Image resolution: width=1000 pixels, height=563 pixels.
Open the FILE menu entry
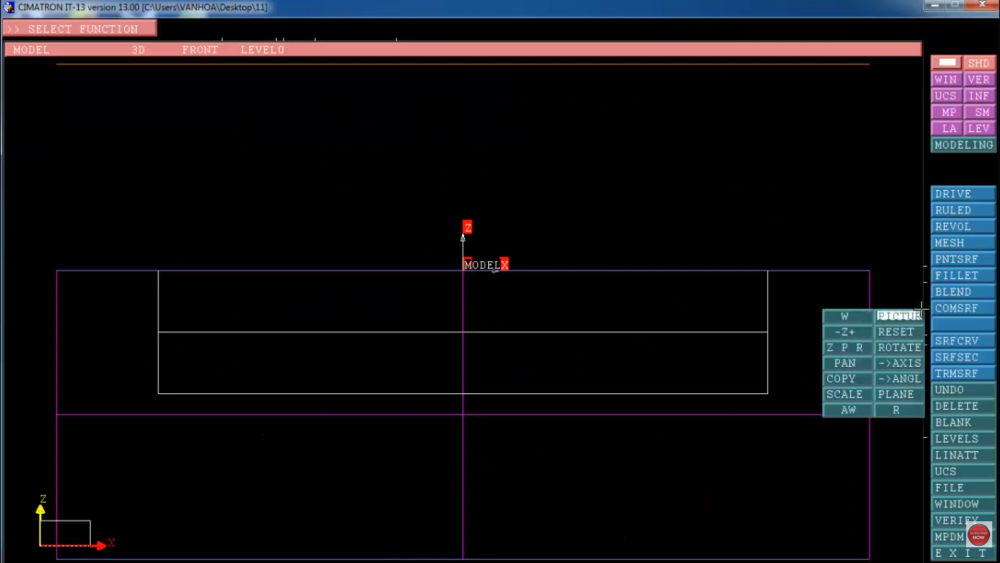click(962, 488)
